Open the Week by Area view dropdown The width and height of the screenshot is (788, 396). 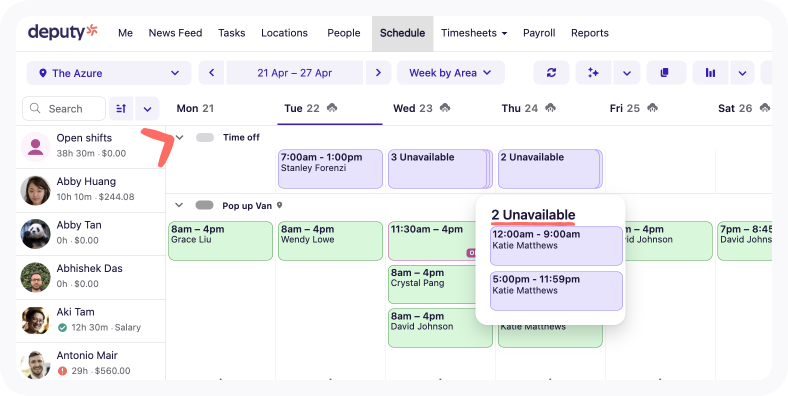point(450,73)
